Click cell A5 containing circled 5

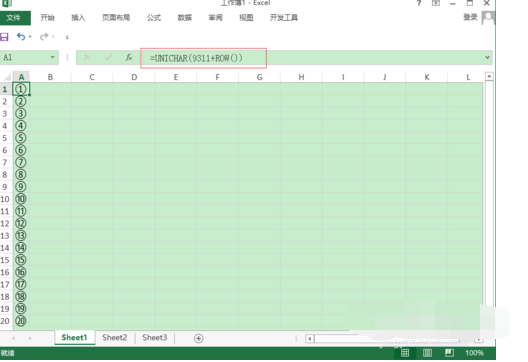pyautogui.click(x=21, y=138)
